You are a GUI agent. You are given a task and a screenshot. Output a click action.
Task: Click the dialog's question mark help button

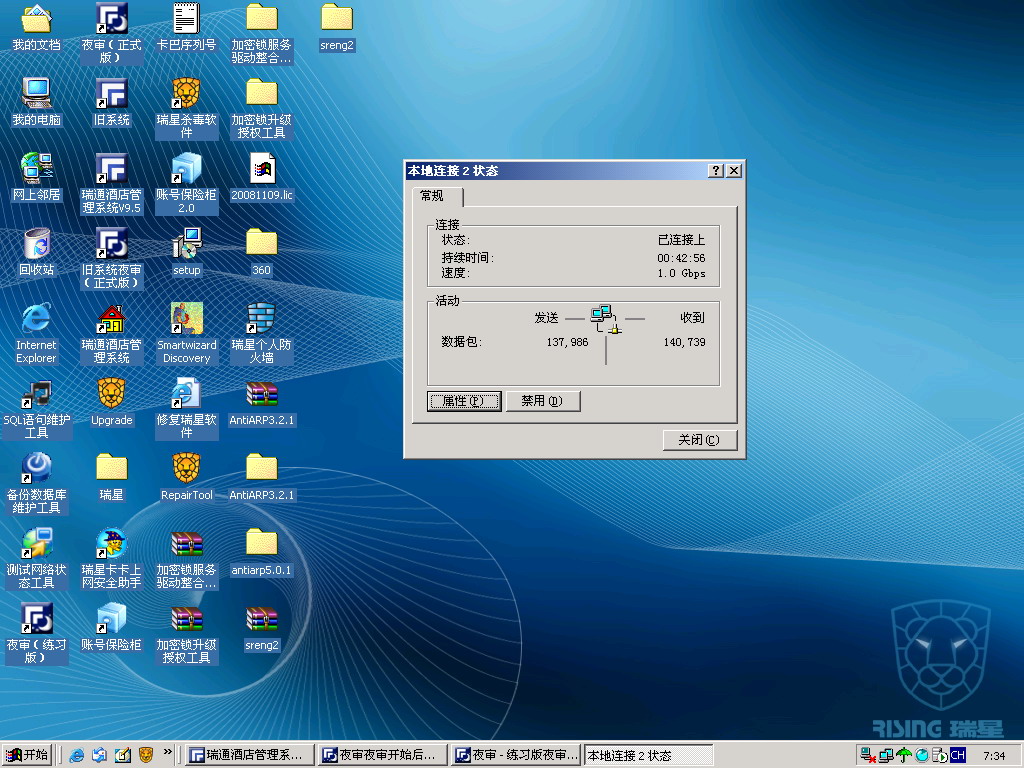coord(715,171)
